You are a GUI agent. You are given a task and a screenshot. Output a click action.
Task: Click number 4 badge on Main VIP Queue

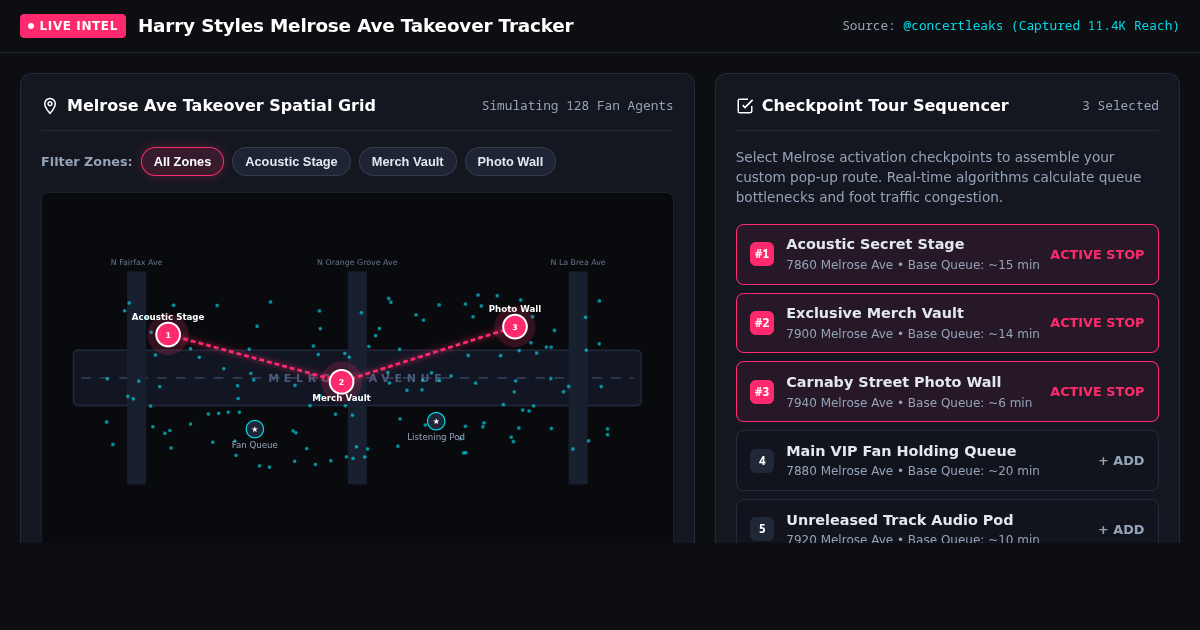click(x=762, y=461)
